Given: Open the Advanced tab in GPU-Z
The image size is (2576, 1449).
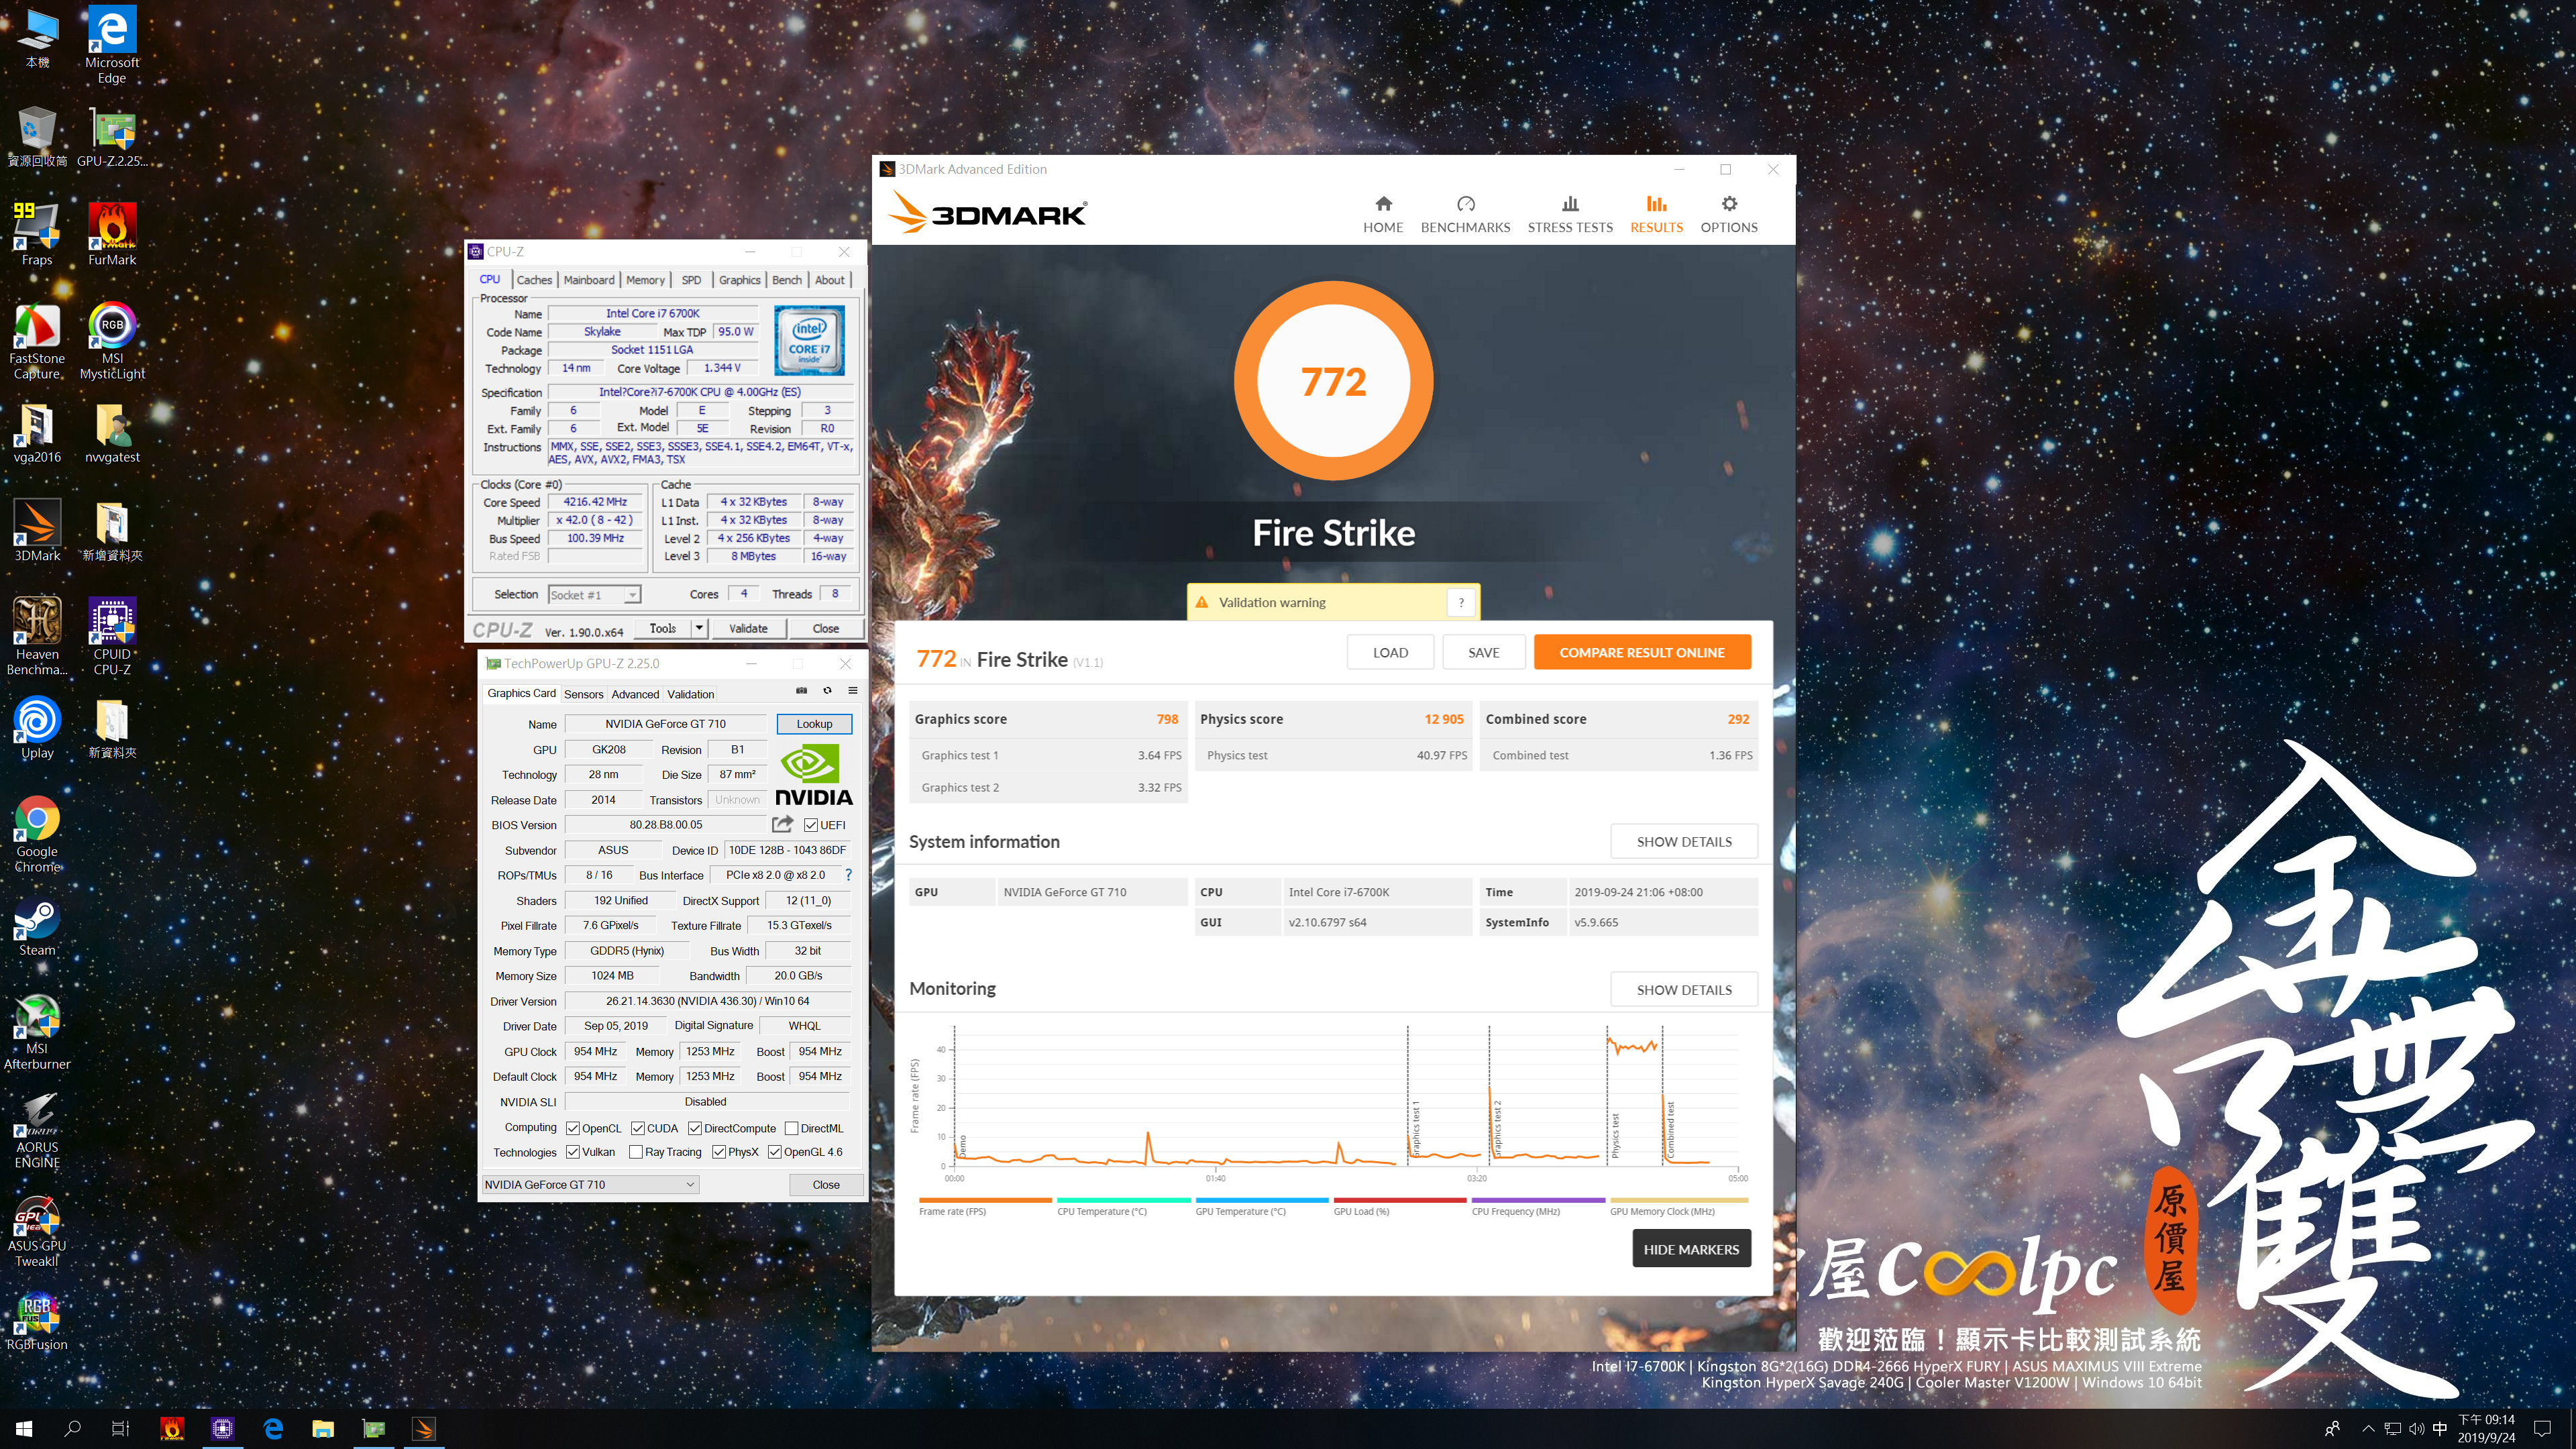Looking at the screenshot, I should click(635, 694).
